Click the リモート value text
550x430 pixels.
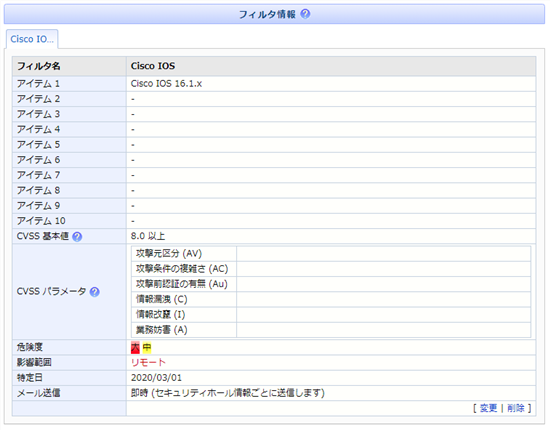pyautogui.click(x=148, y=362)
